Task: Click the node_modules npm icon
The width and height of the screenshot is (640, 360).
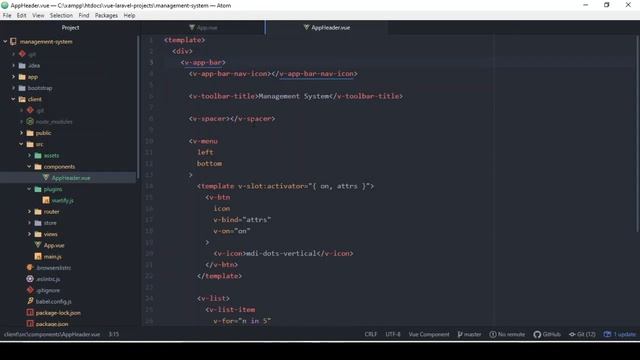Action: [x=30, y=122]
